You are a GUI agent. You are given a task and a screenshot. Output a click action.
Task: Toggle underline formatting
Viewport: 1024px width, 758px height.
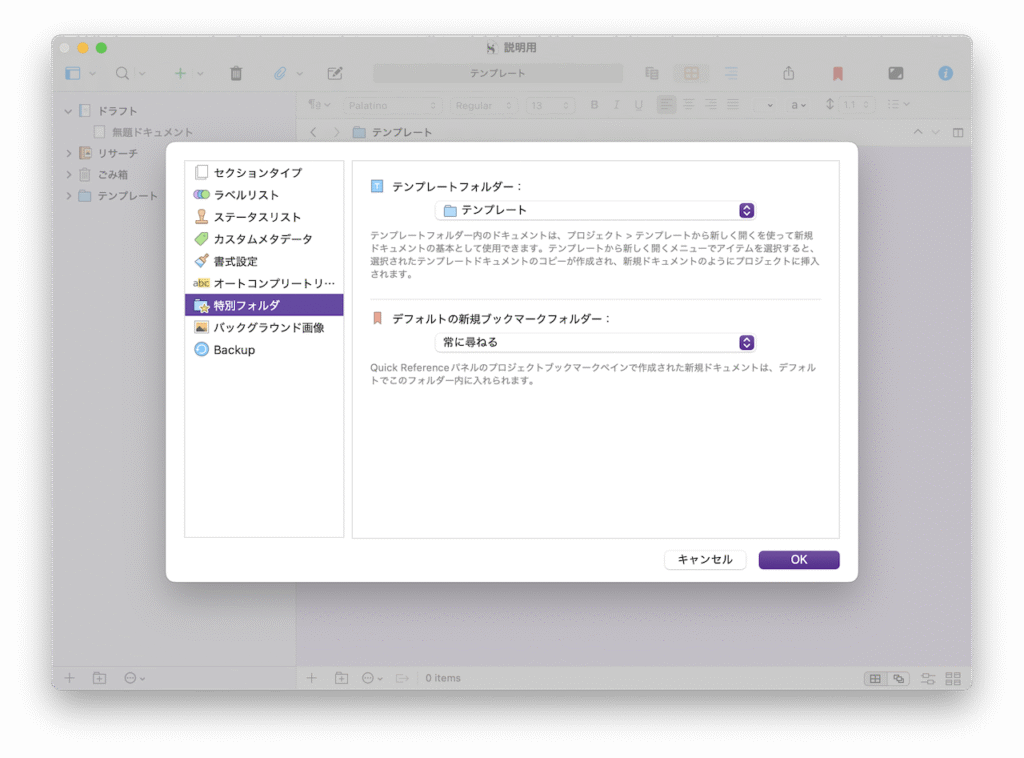pyautogui.click(x=639, y=104)
